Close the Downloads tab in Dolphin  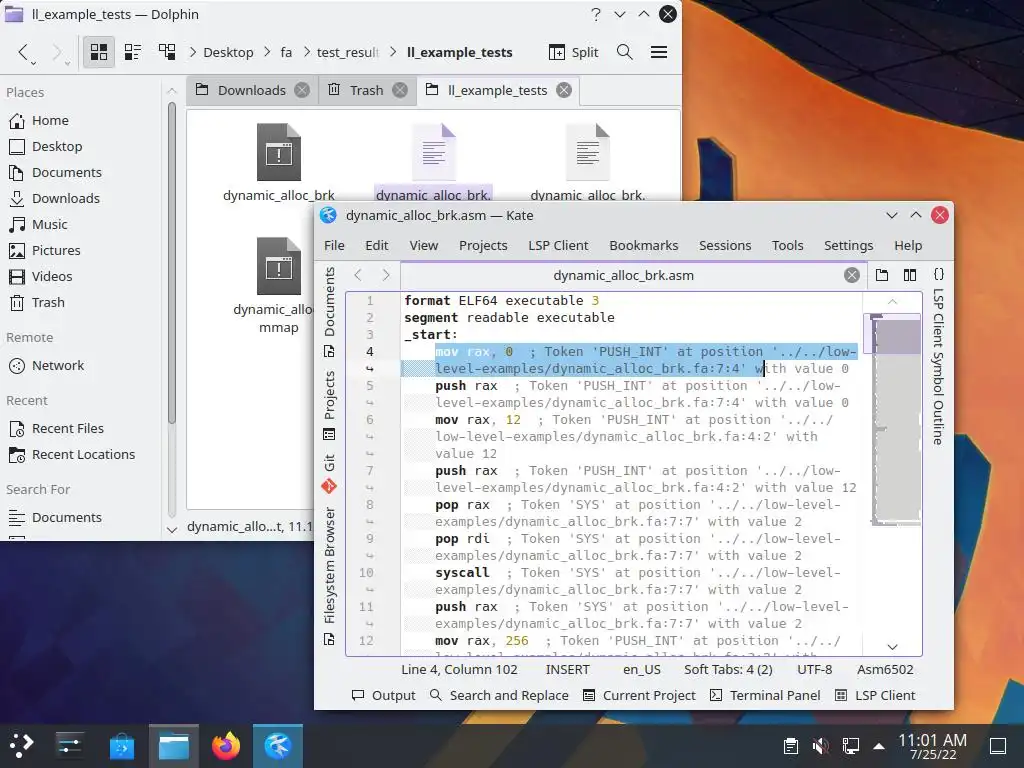[x=302, y=90]
